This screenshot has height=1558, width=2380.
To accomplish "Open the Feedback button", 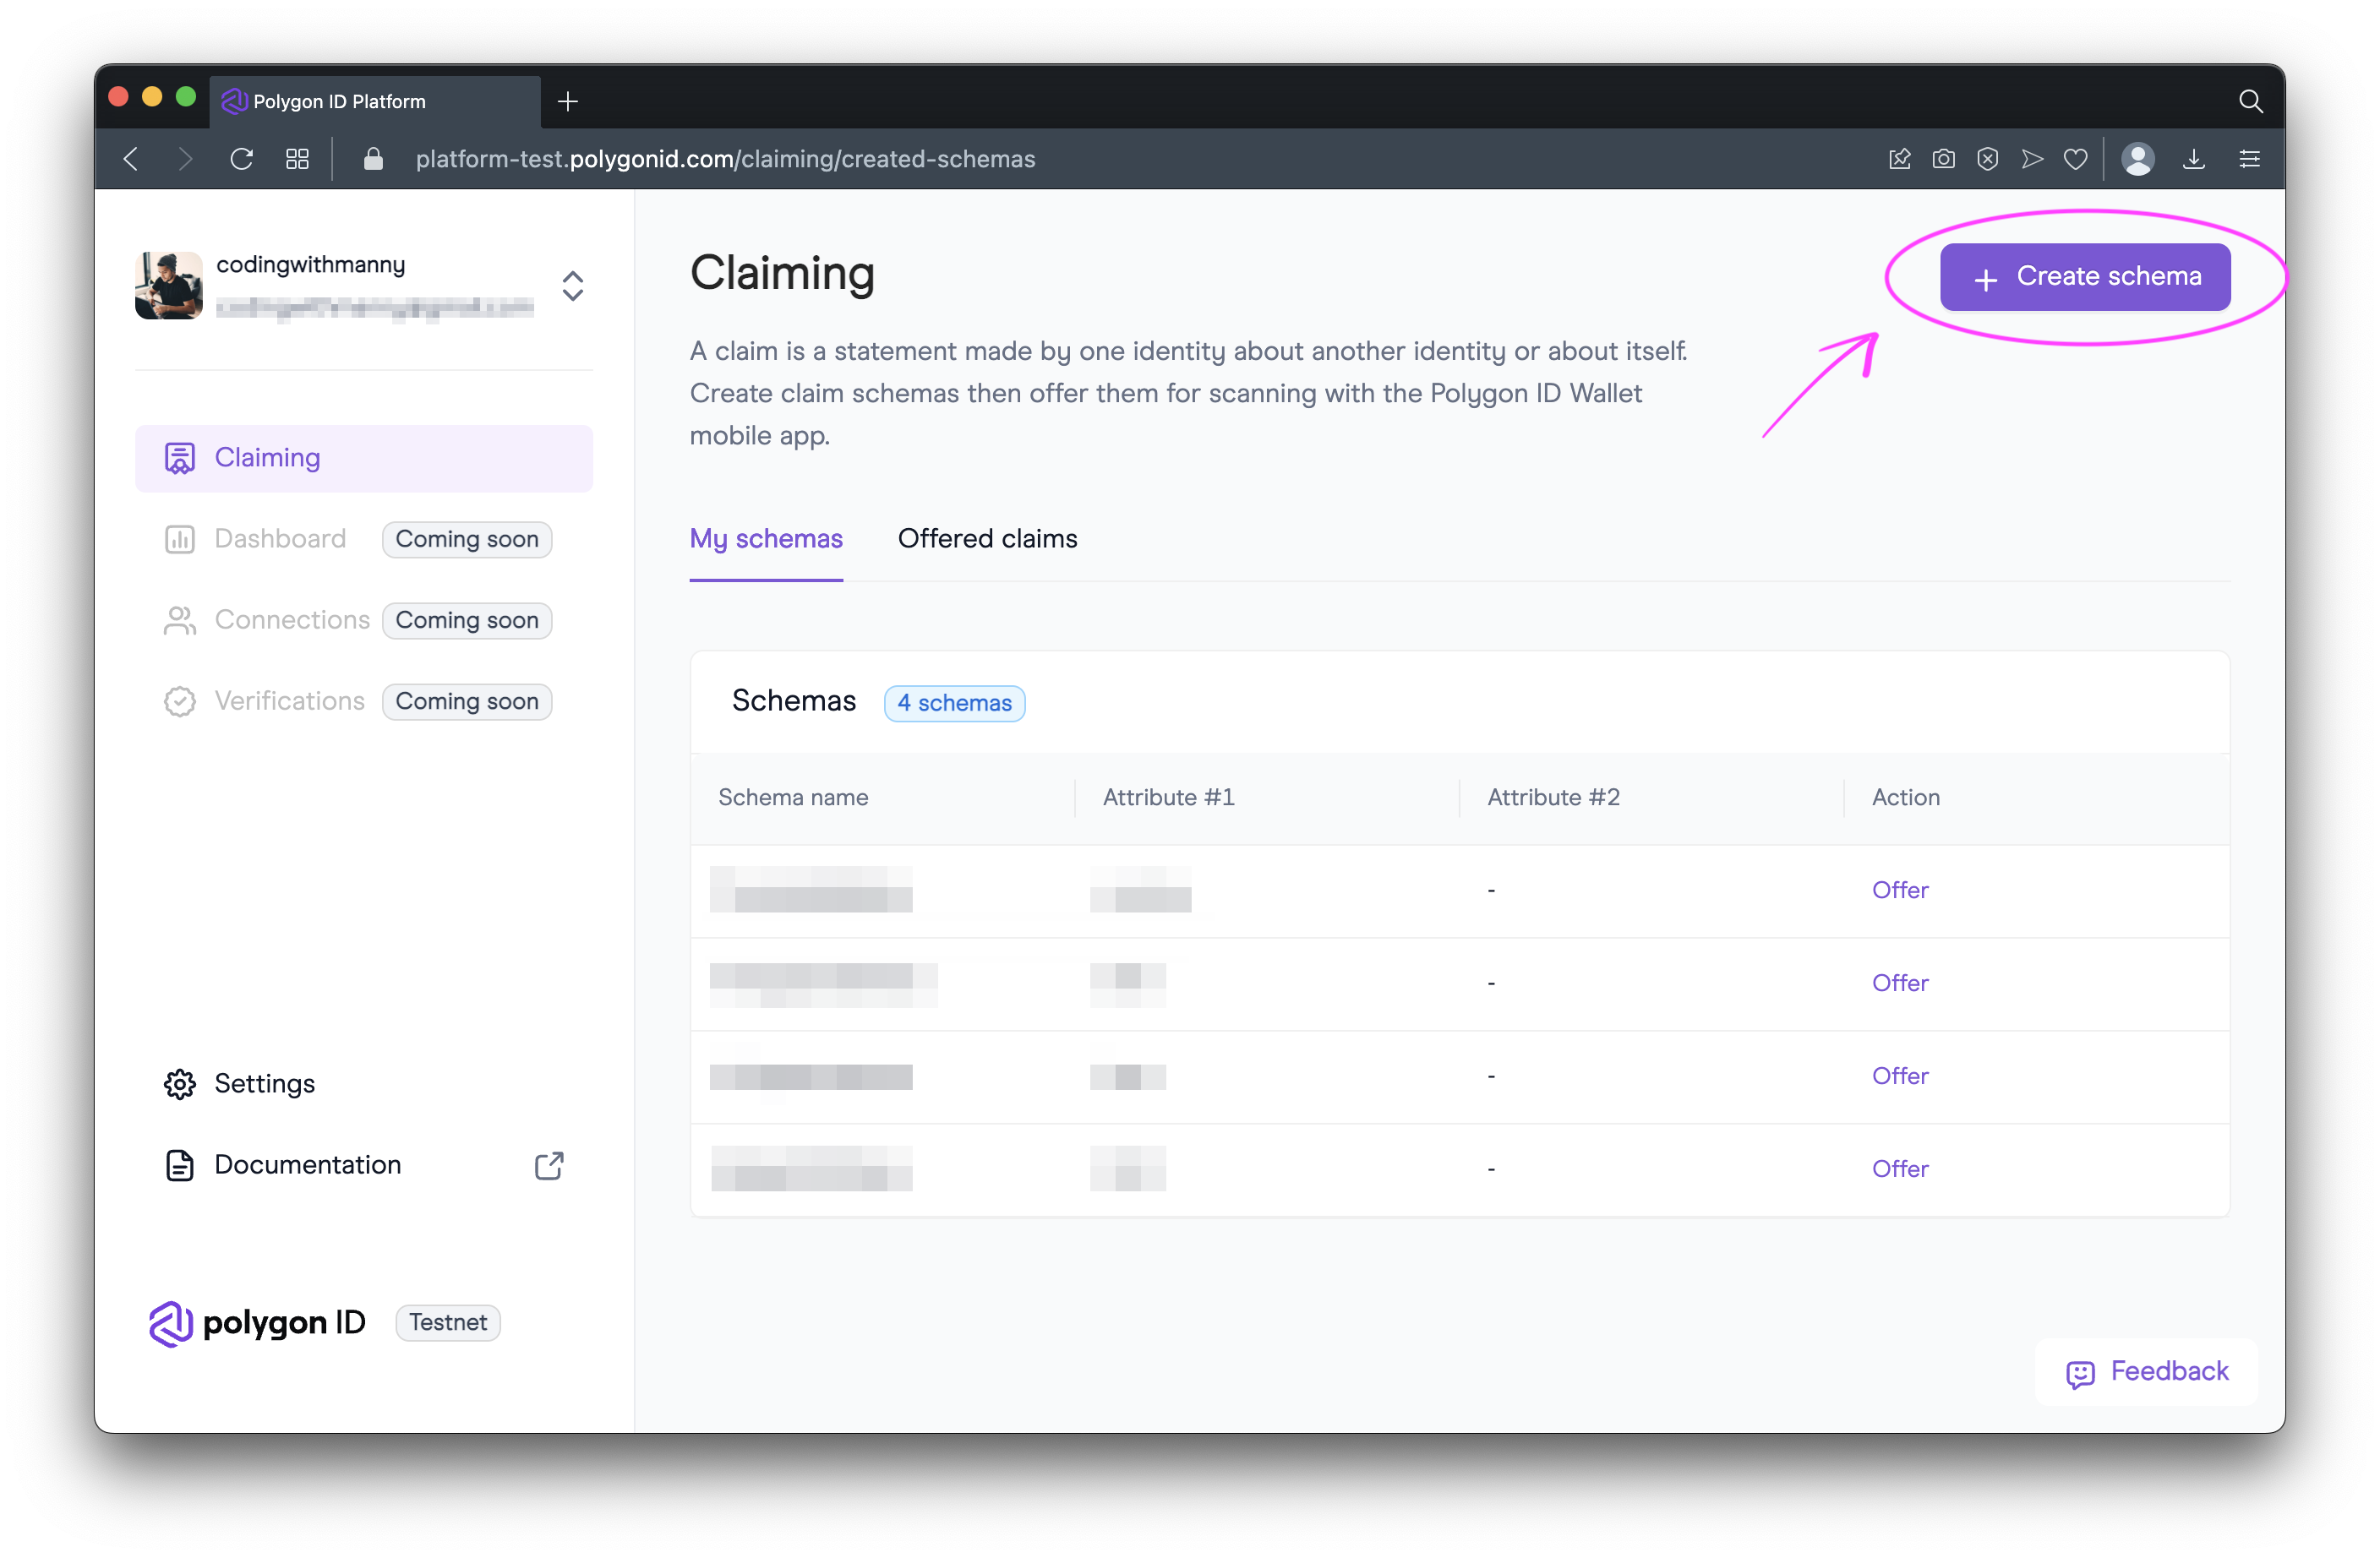I will [x=2147, y=1372].
